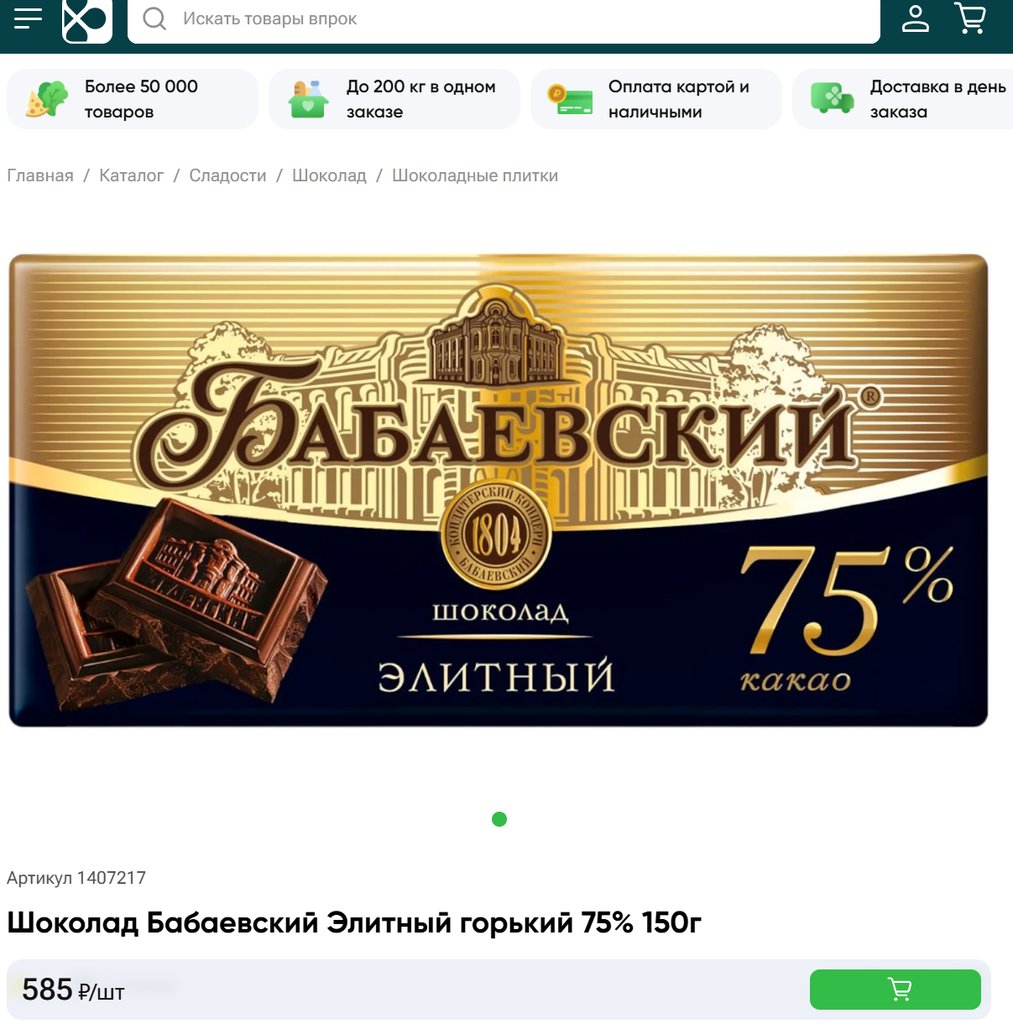Click the green grocery box icon
The width and height of the screenshot is (1013, 1024).
[x=308, y=99]
